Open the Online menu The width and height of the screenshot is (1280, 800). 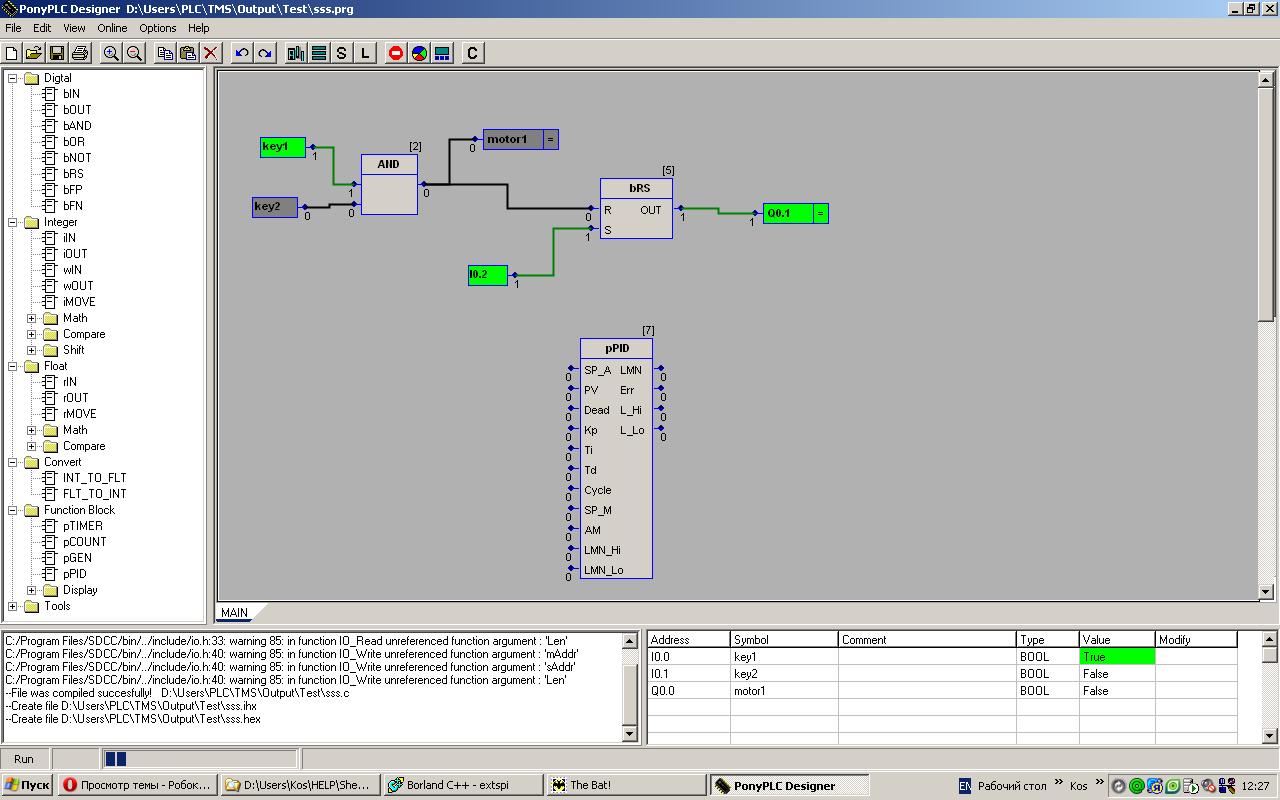[x=112, y=28]
